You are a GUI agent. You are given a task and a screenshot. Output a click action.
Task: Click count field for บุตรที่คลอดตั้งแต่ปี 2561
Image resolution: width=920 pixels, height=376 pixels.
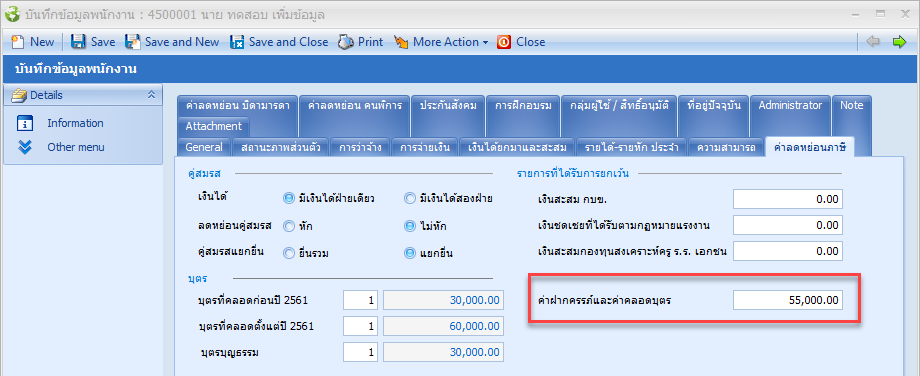click(x=361, y=326)
